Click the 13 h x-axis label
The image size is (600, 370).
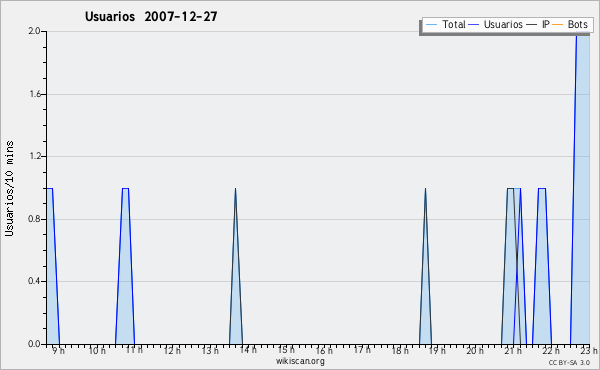210,350
